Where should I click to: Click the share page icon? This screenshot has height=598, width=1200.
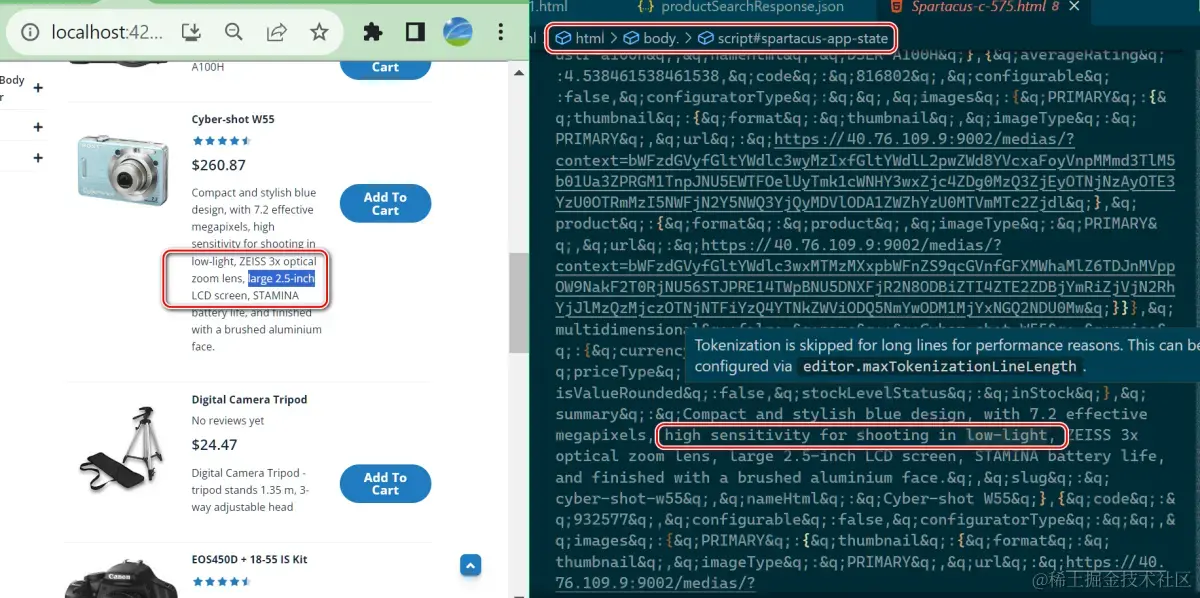coord(277,32)
